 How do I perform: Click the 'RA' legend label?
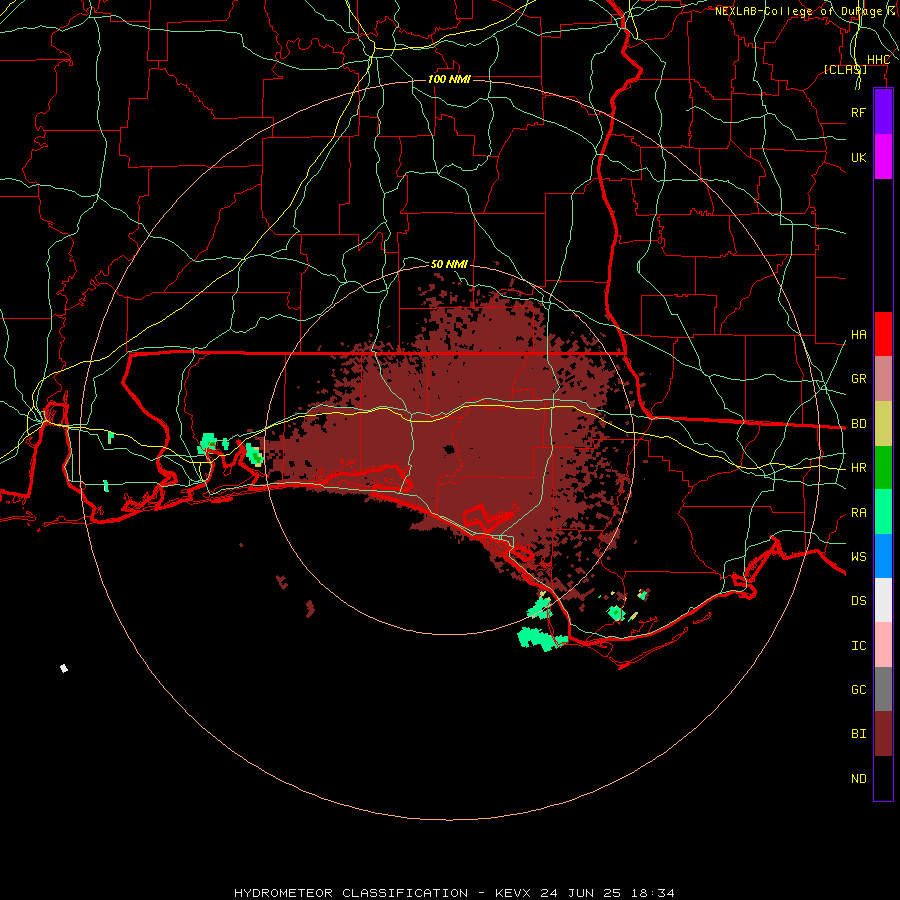tap(858, 513)
